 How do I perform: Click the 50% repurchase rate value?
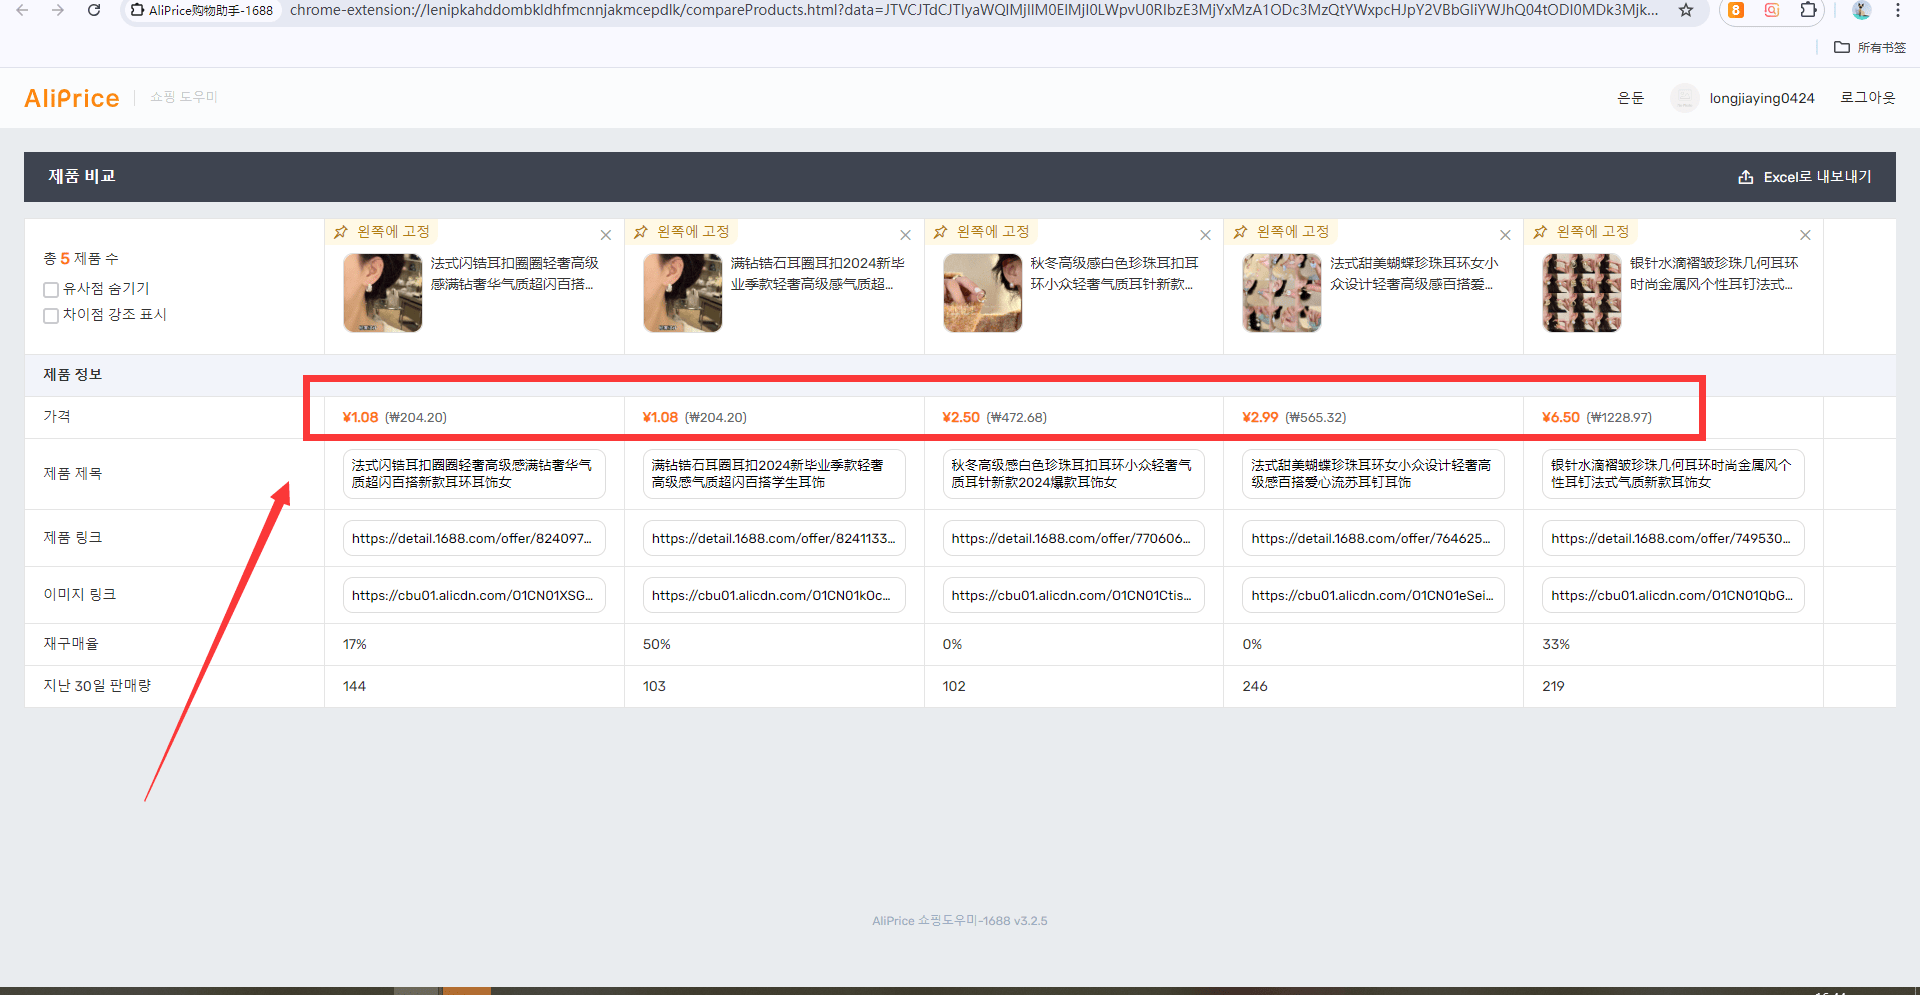[656, 644]
